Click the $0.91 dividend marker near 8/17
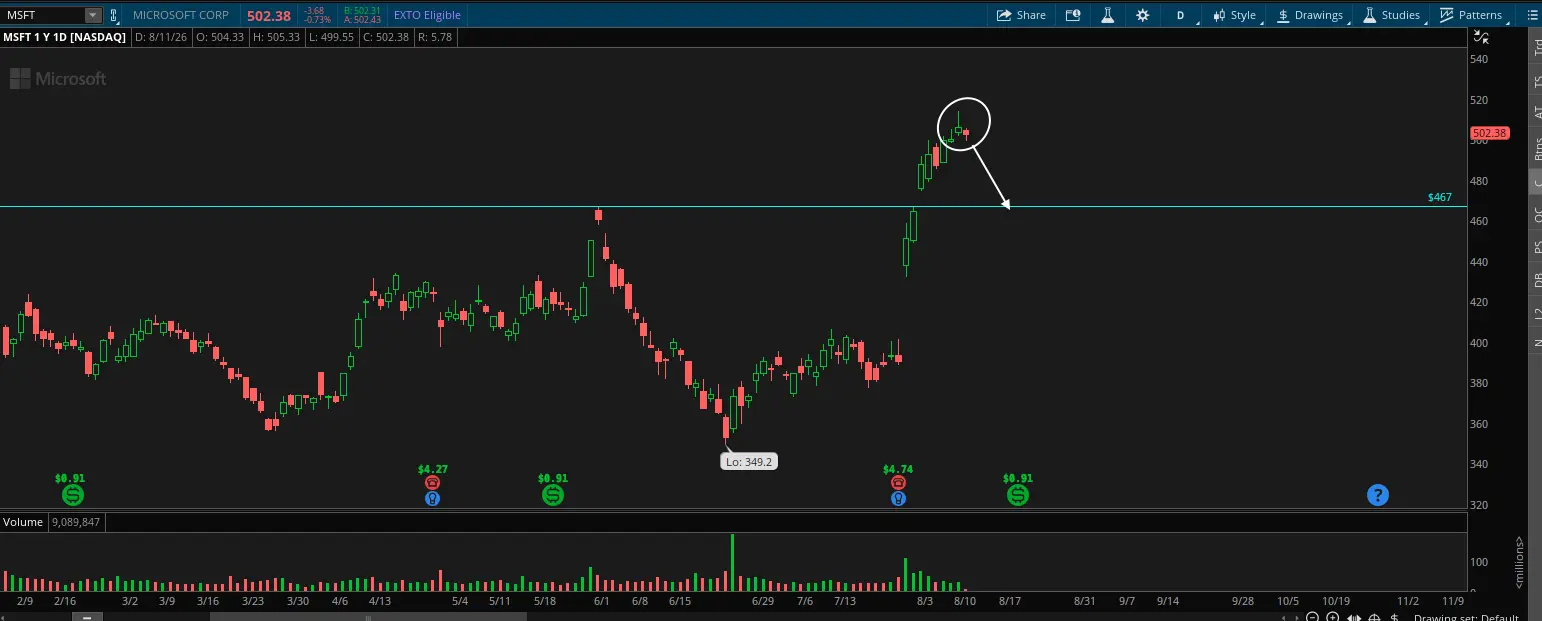Image resolution: width=1542 pixels, height=621 pixels. (x=1017, y=494)
